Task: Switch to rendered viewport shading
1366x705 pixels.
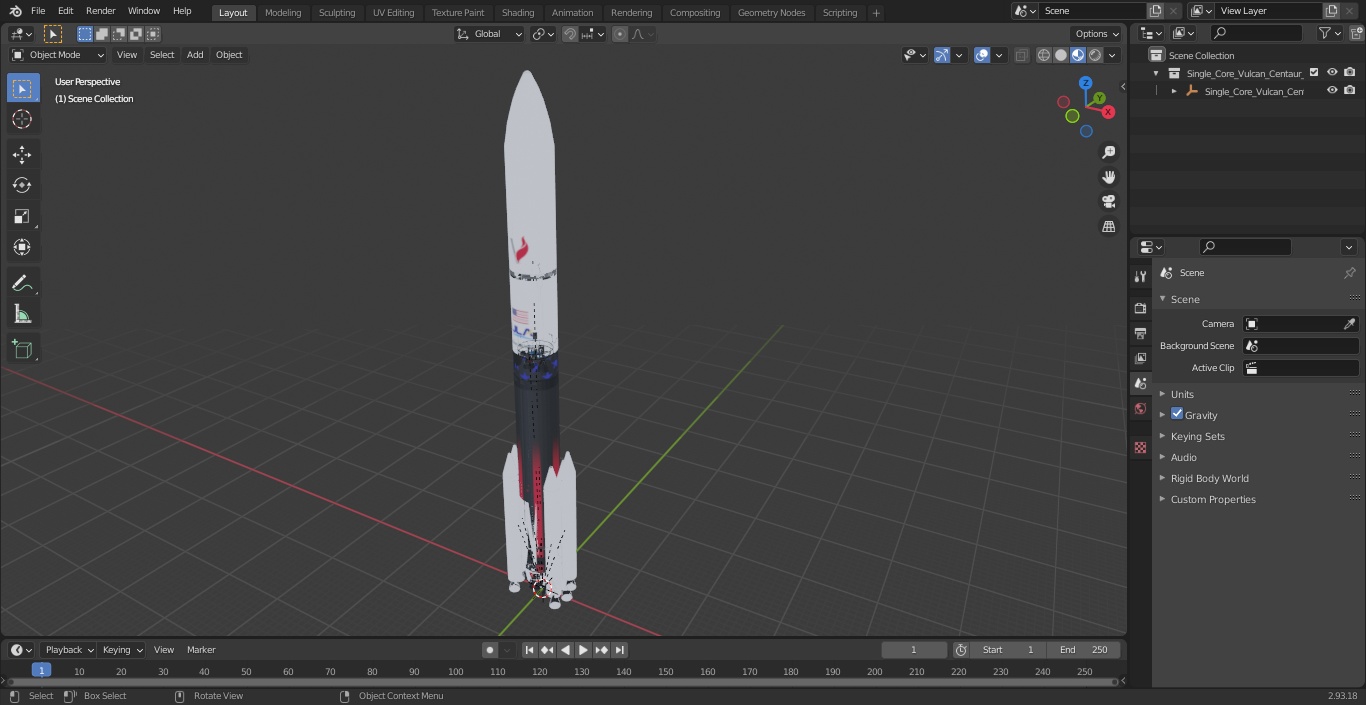Action: pyautogui.click(x=1095, y=55)
